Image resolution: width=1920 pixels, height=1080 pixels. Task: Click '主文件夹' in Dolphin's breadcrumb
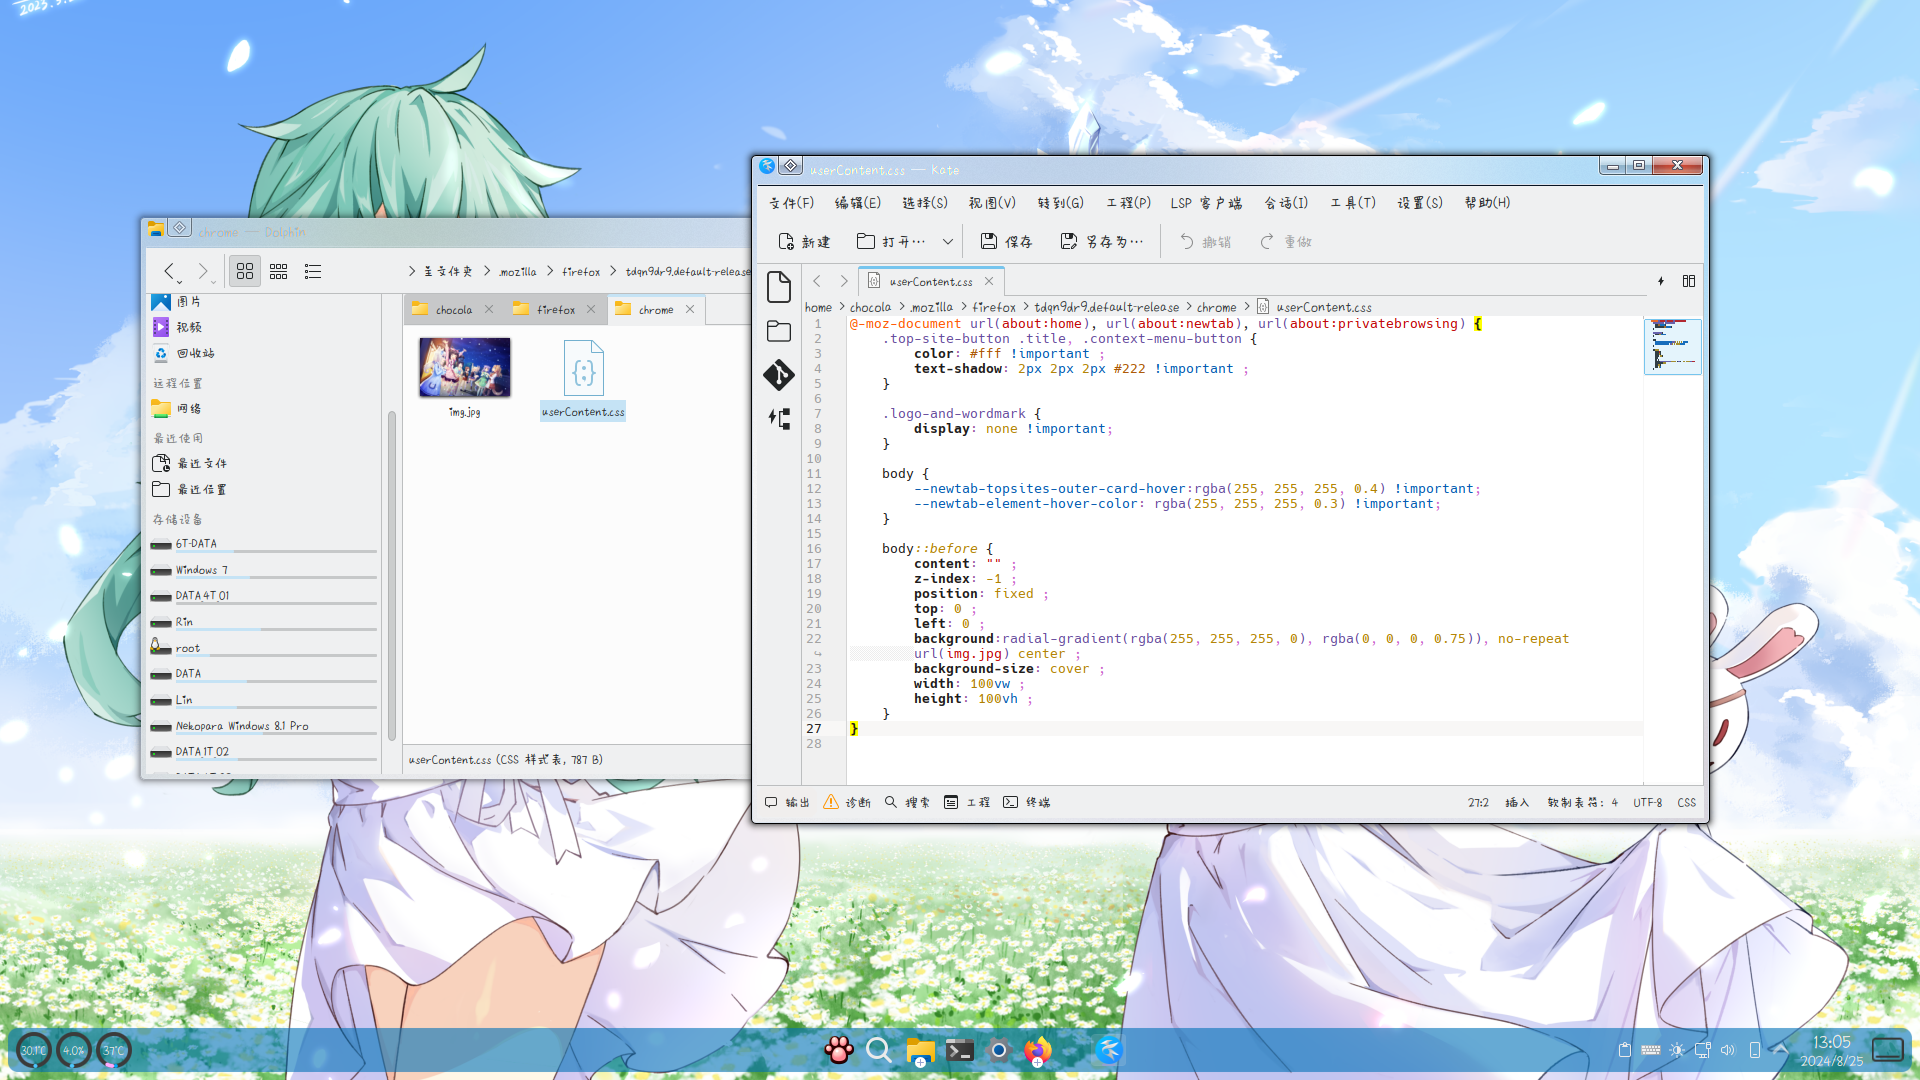pyautogui.click(x=447, y=271)
